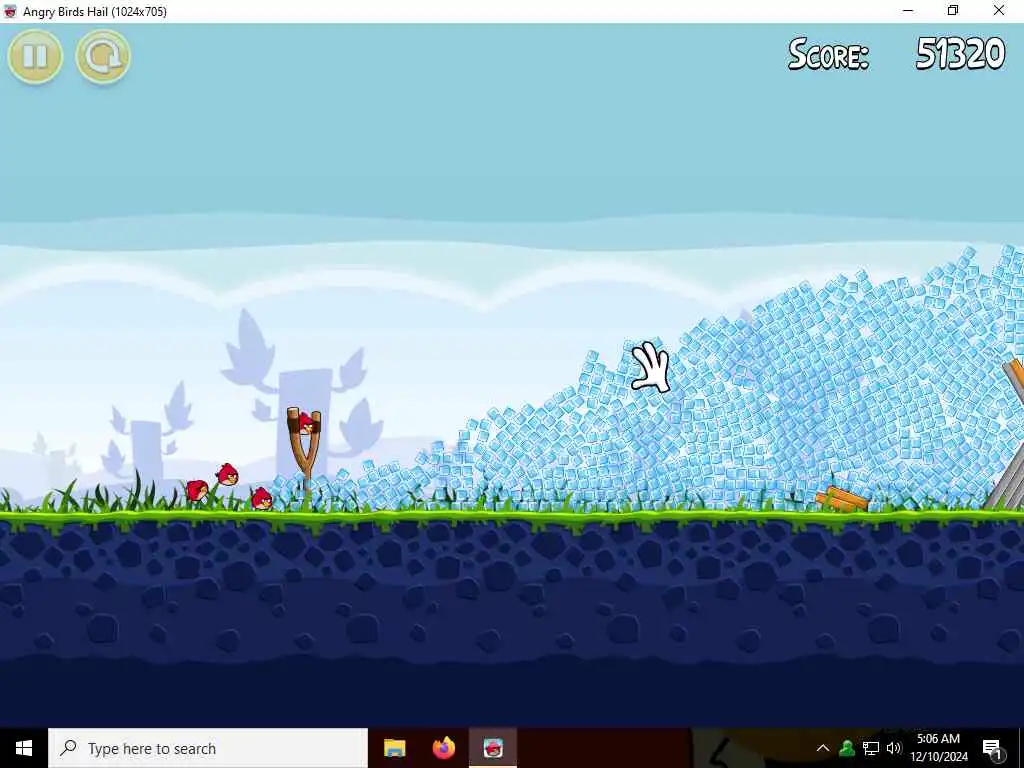Focus the taskbar search box
Image resolution: width=1024 pixels, height=768 pixels.
point(208,748)
